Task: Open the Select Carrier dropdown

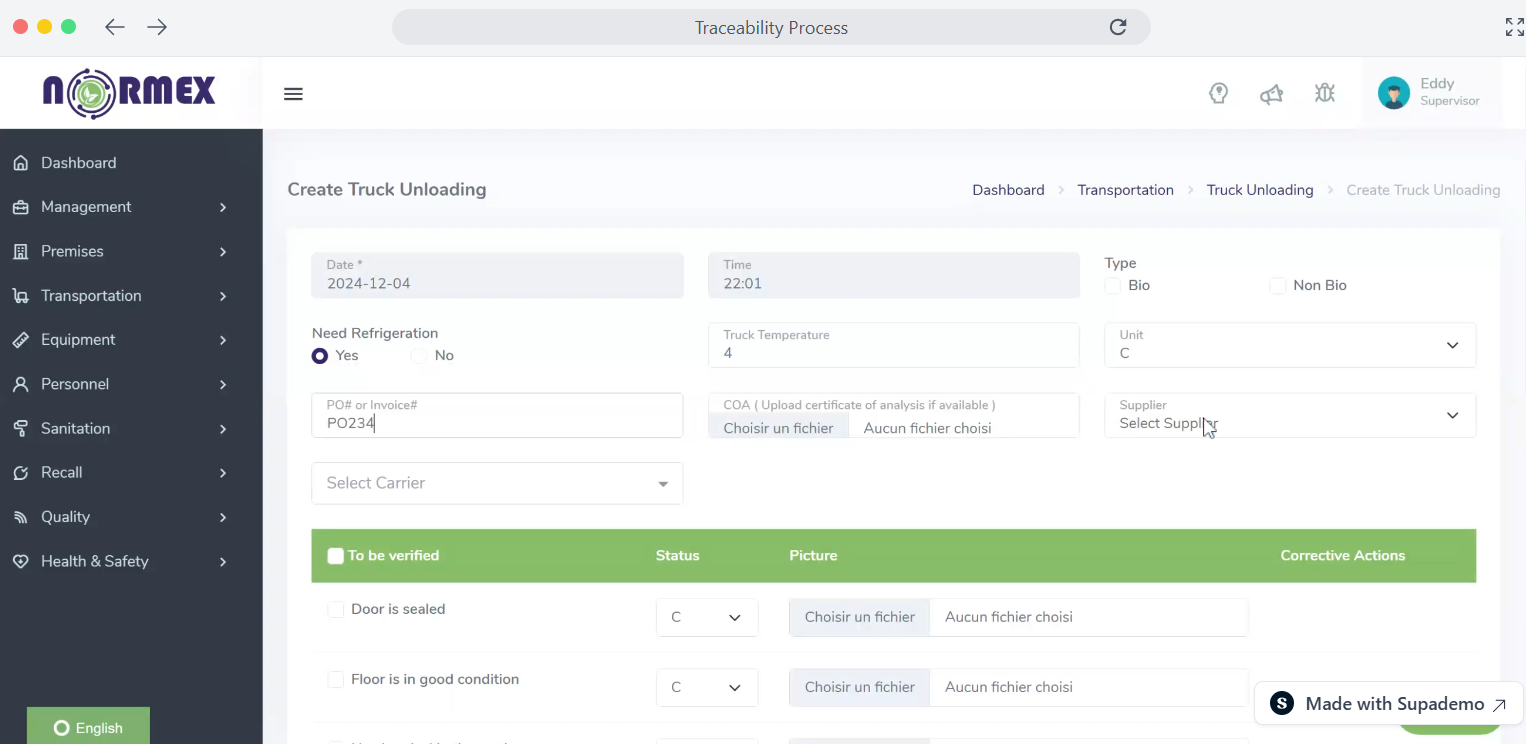Action: [x=496, y=483]
